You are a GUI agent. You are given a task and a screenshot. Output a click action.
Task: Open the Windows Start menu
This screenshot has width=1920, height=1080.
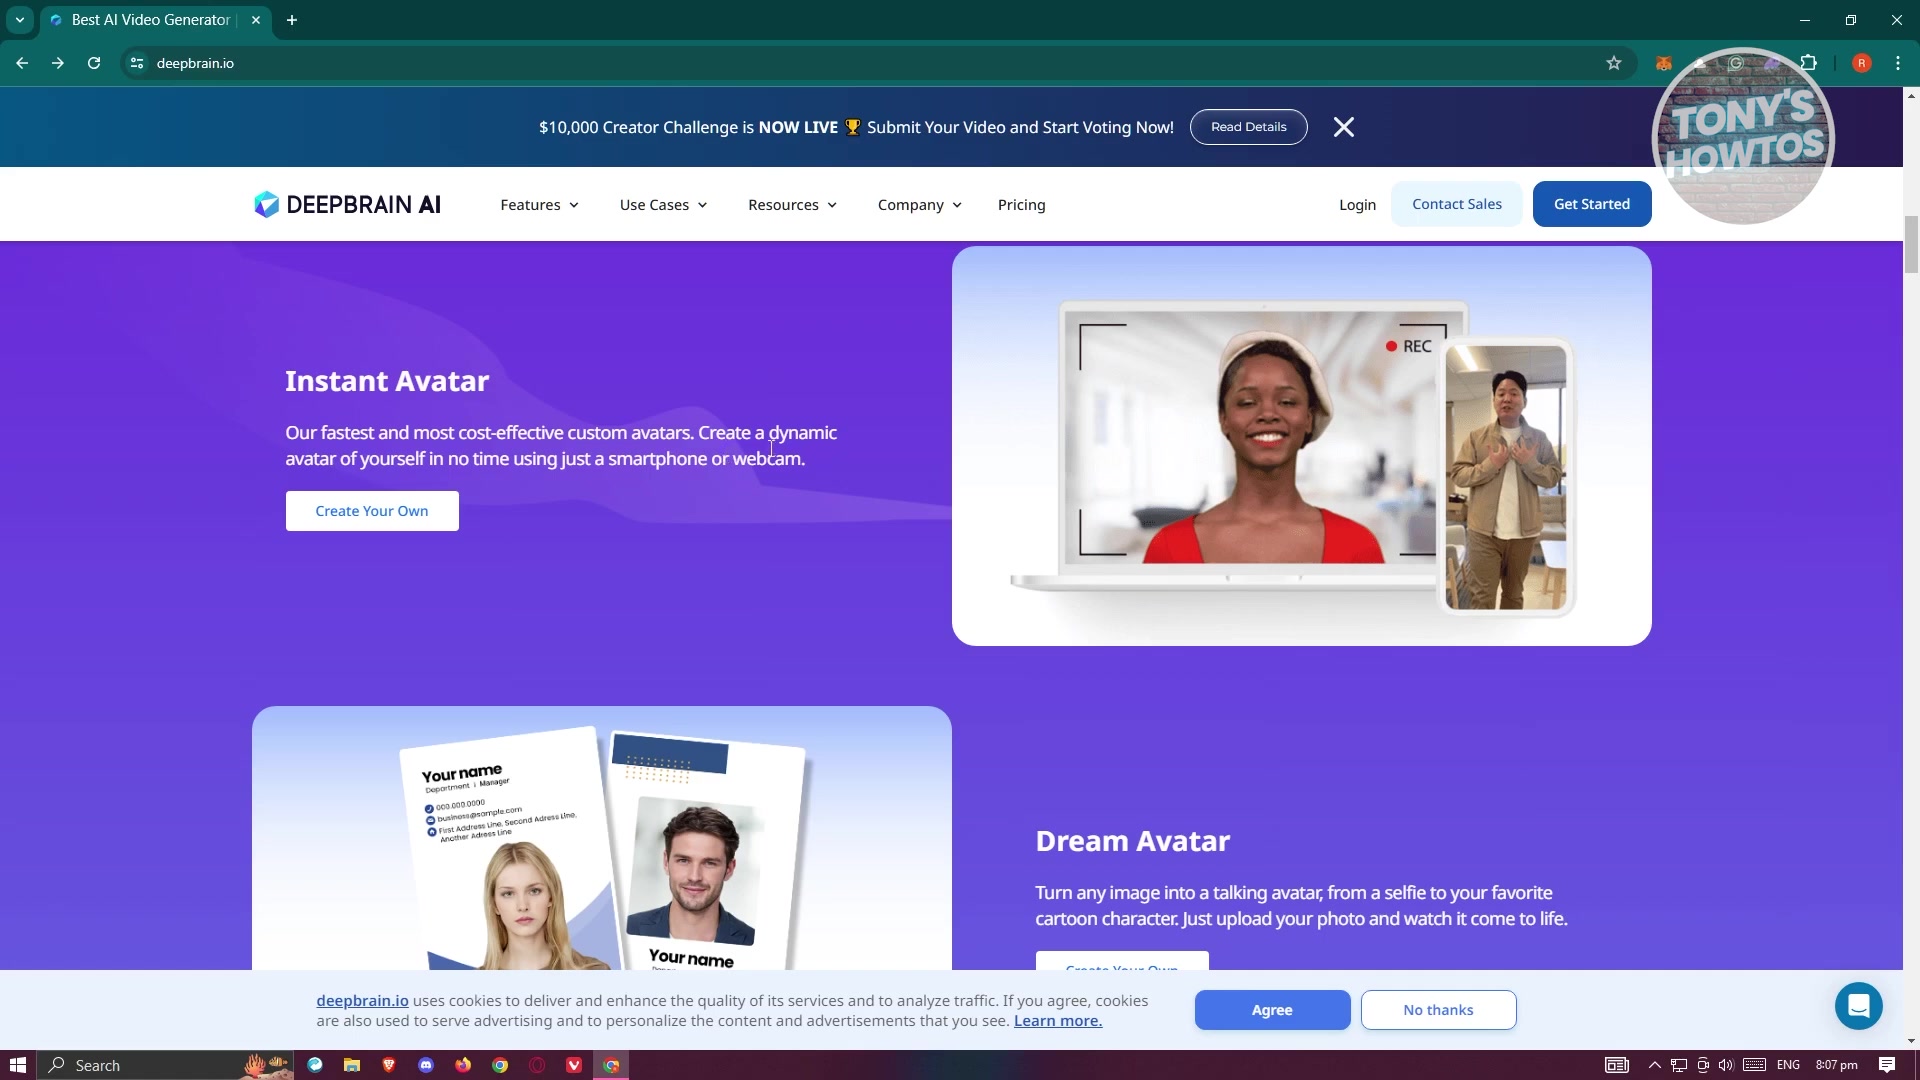[17, 1065]
